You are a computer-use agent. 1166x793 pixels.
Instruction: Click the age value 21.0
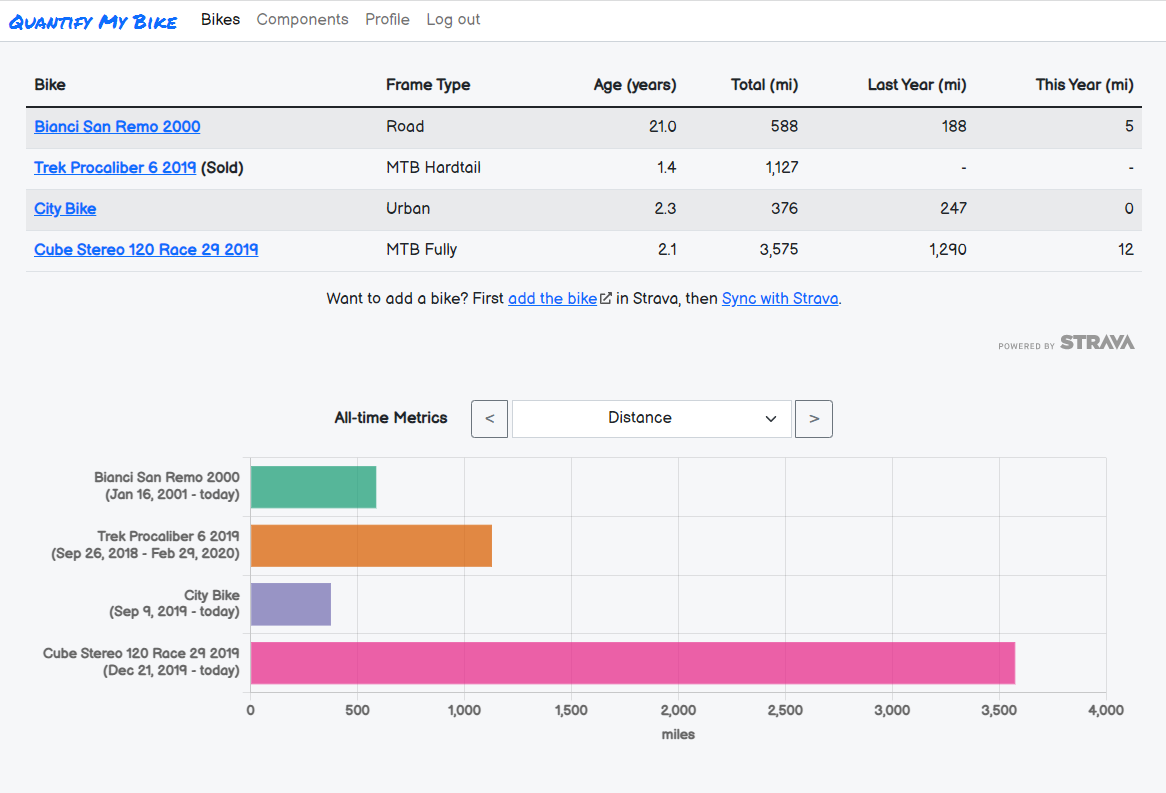(663, 126)
